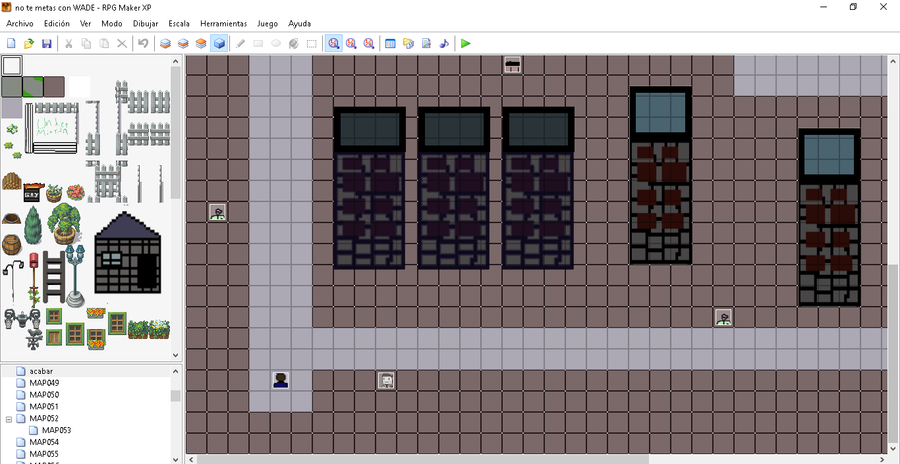Open the Ayuda menu
This screenshot has height=464, width=900.
[x=300, y=24]
